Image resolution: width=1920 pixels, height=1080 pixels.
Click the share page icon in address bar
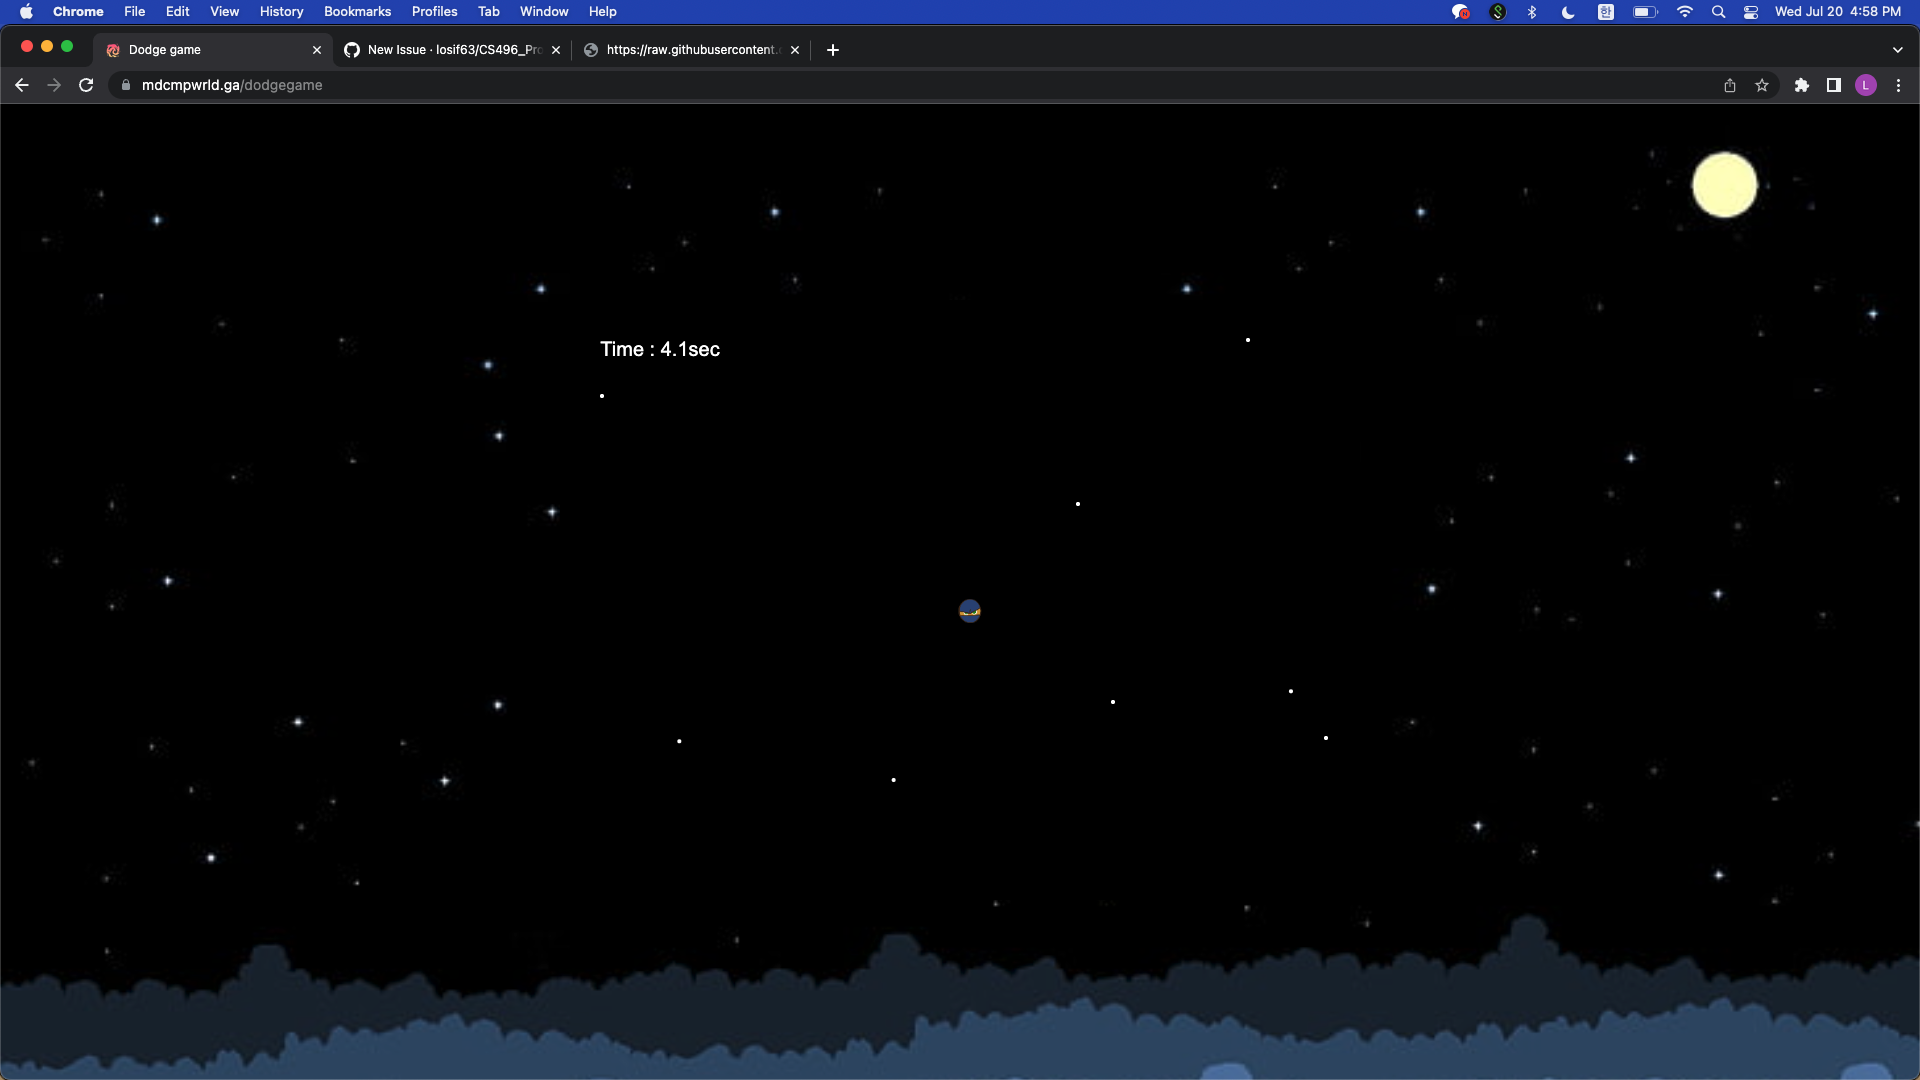1730,85
